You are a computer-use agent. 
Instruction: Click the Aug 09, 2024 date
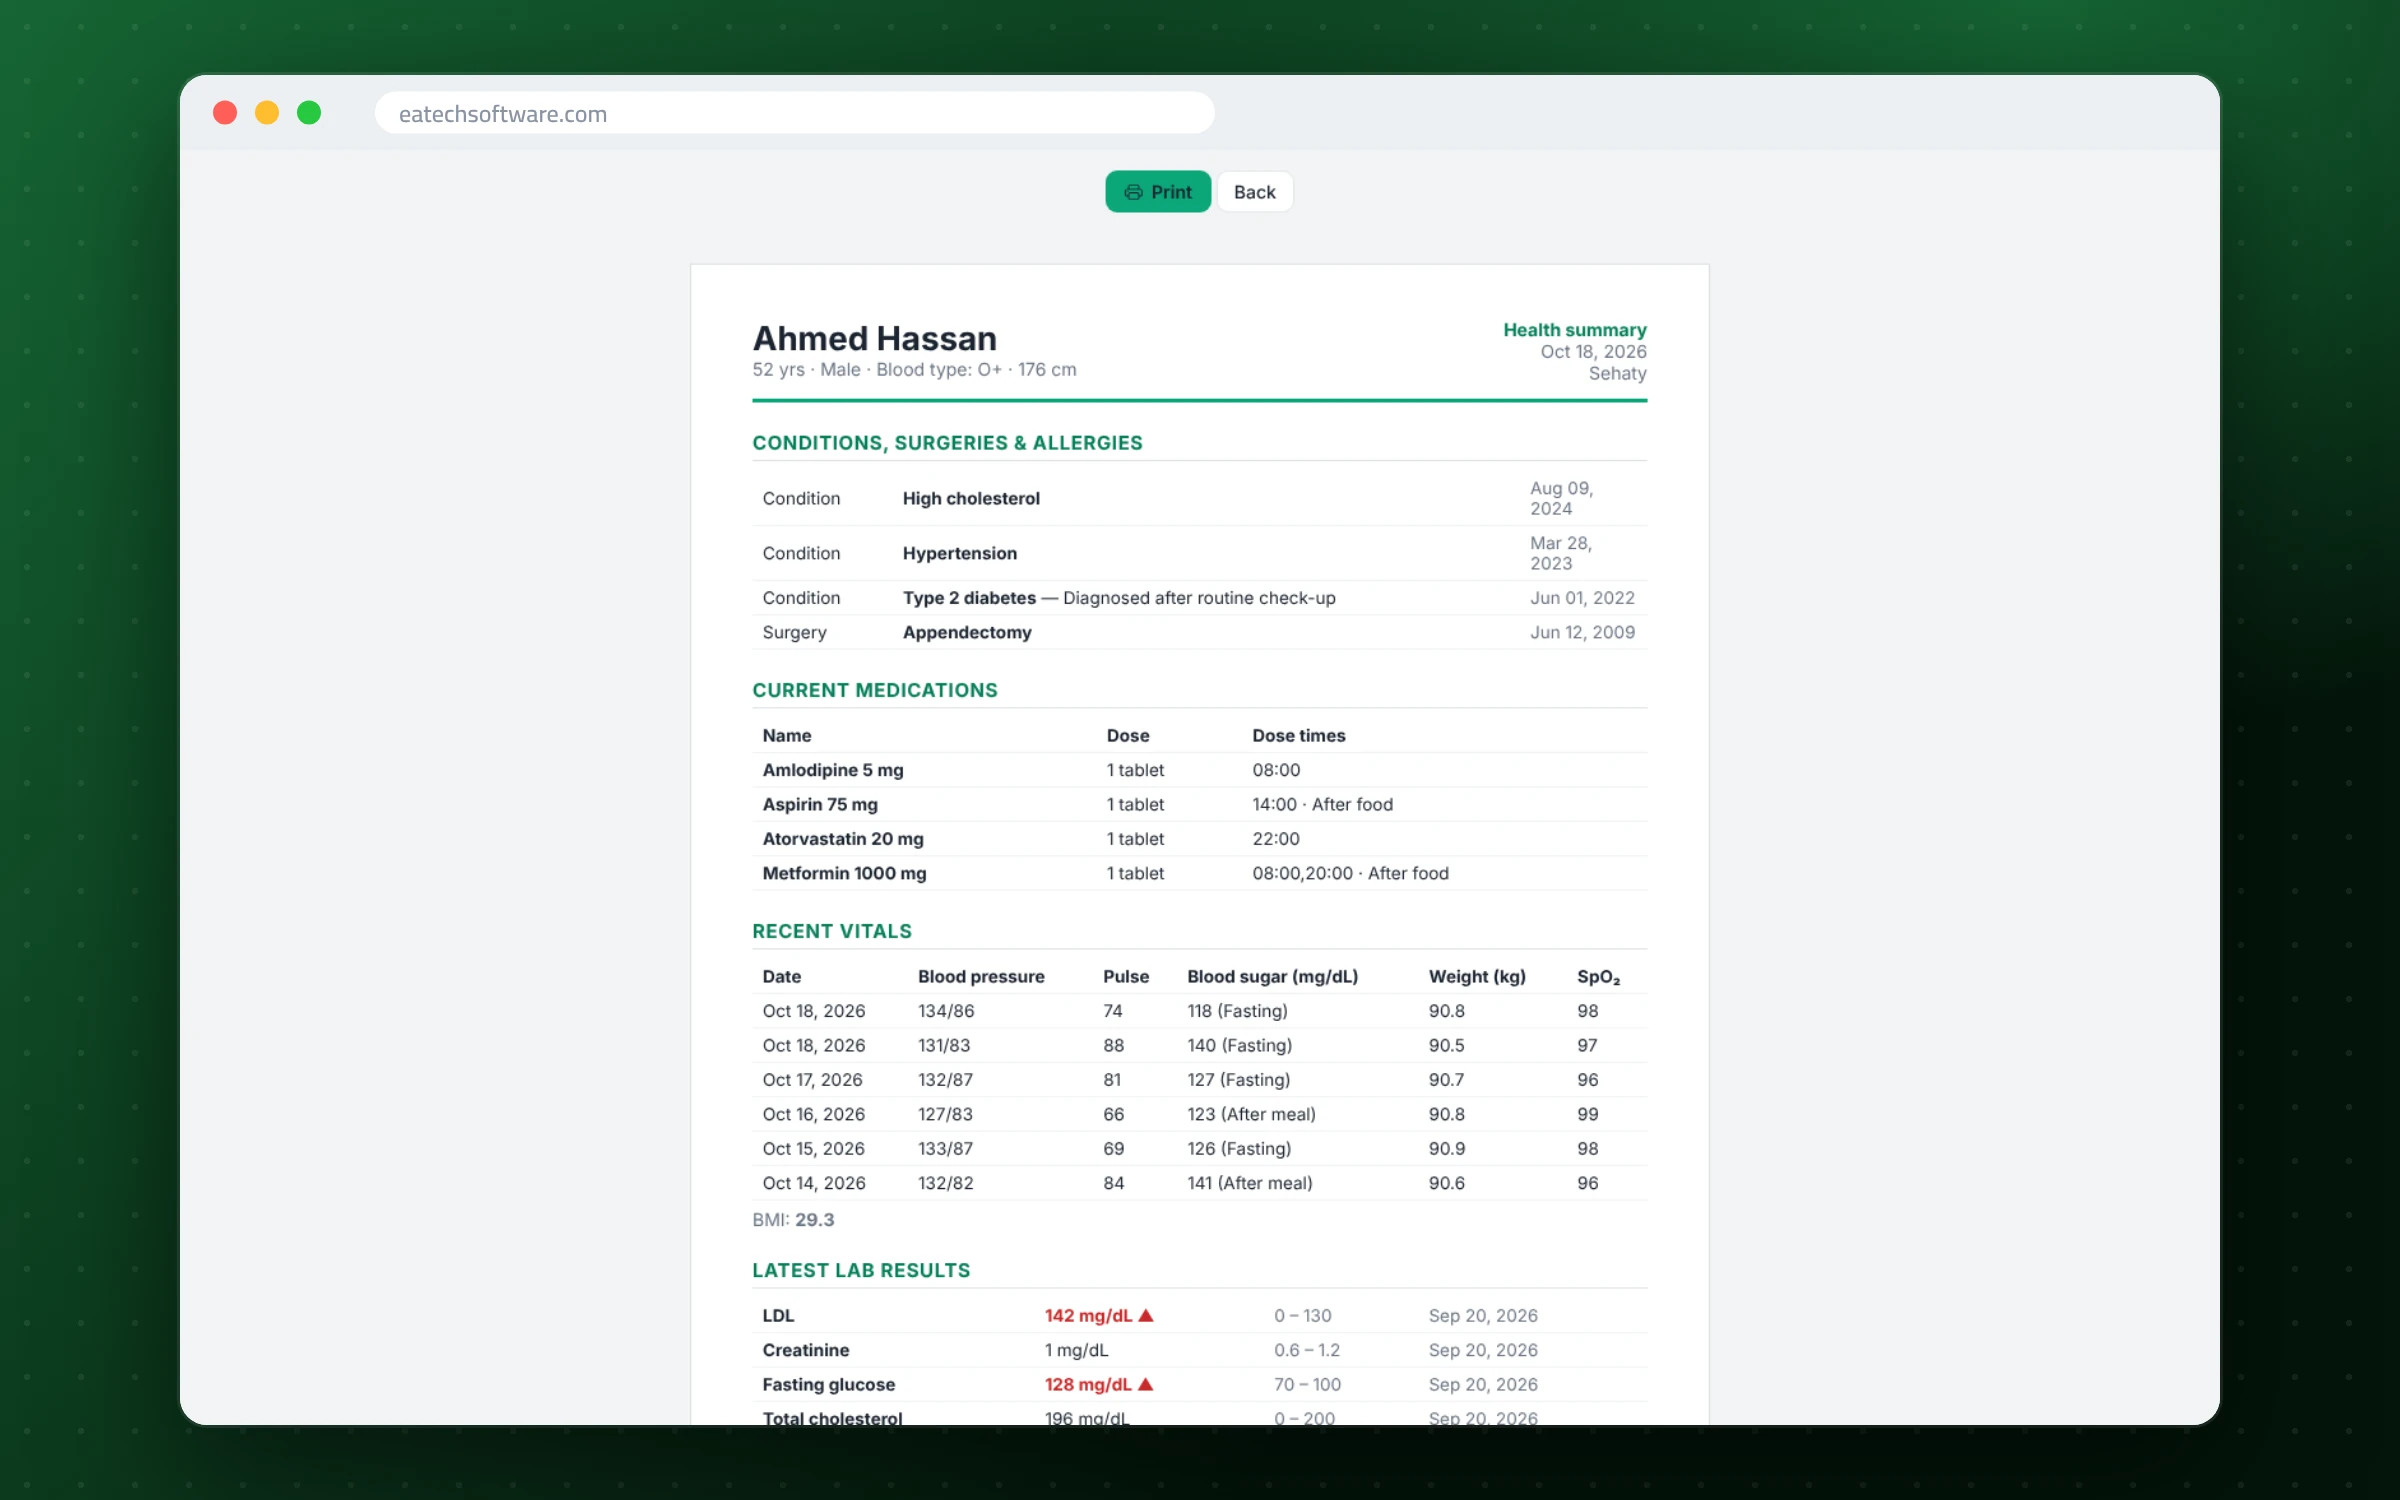1561,499
